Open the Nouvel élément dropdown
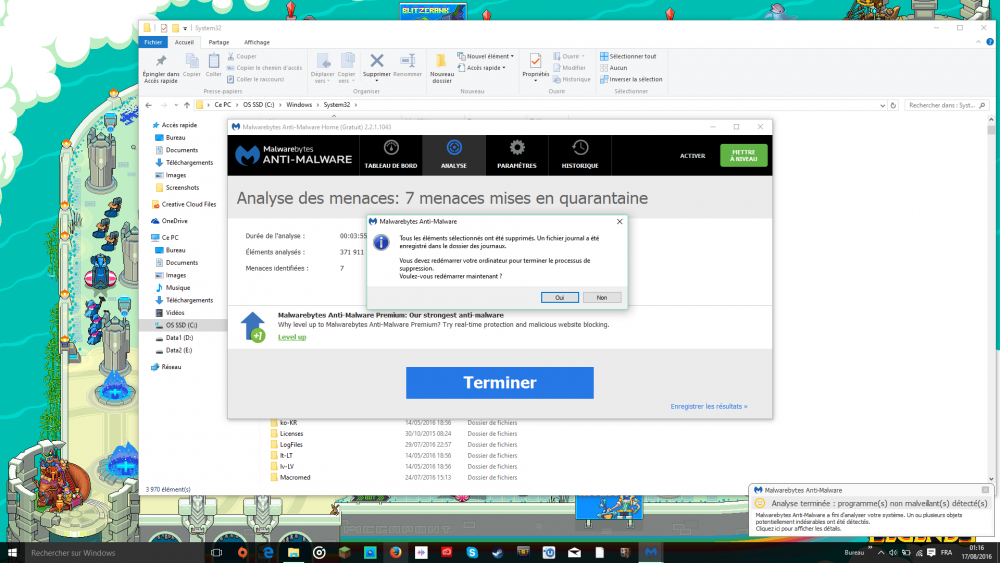The image size is (1000, 563). tap(485, 56)
